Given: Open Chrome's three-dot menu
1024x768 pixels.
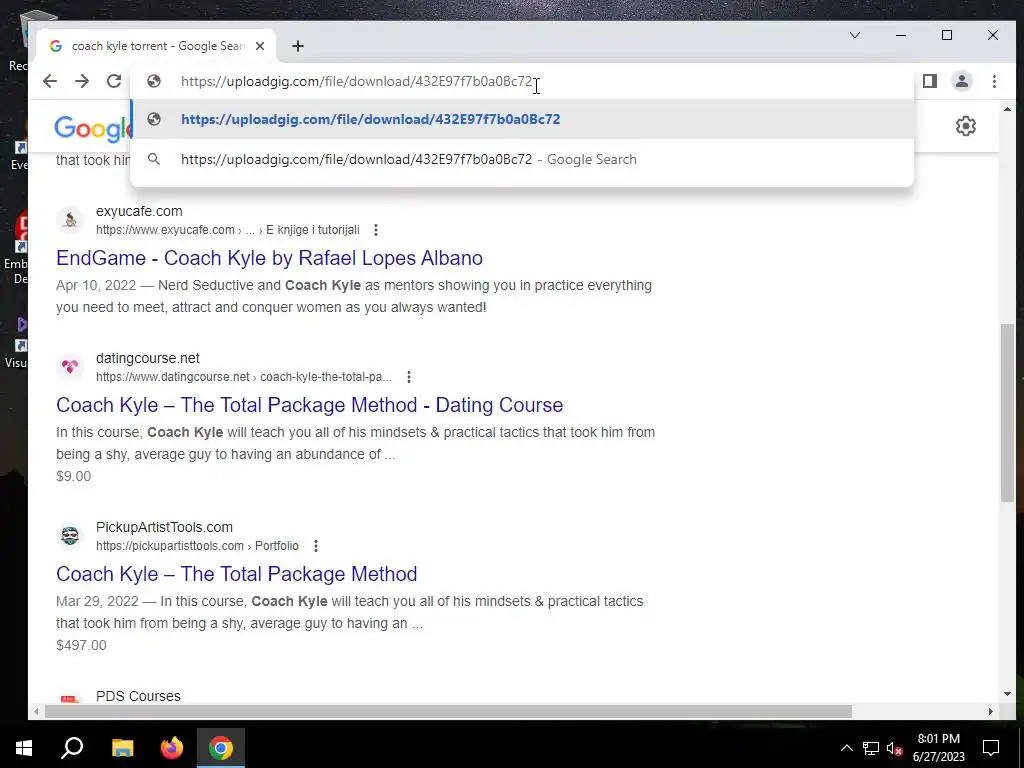Looking at the screenshot, I should 994,81.
